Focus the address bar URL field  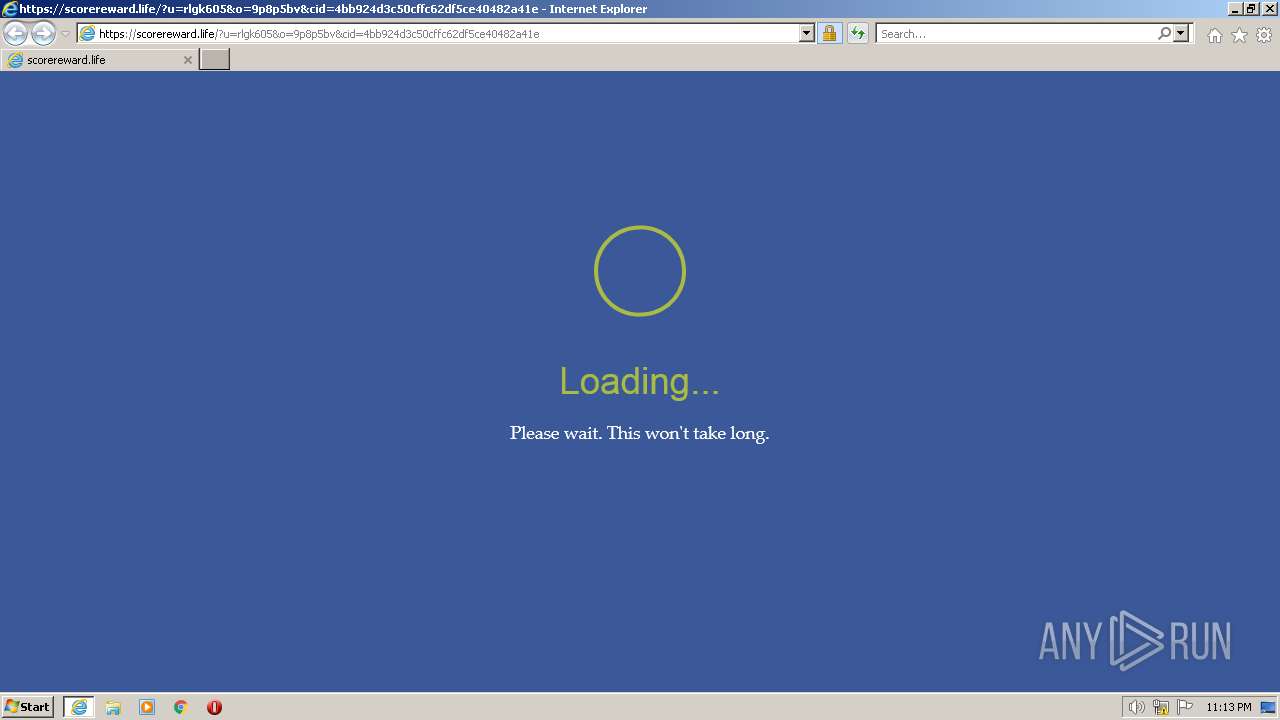point(447,33)
